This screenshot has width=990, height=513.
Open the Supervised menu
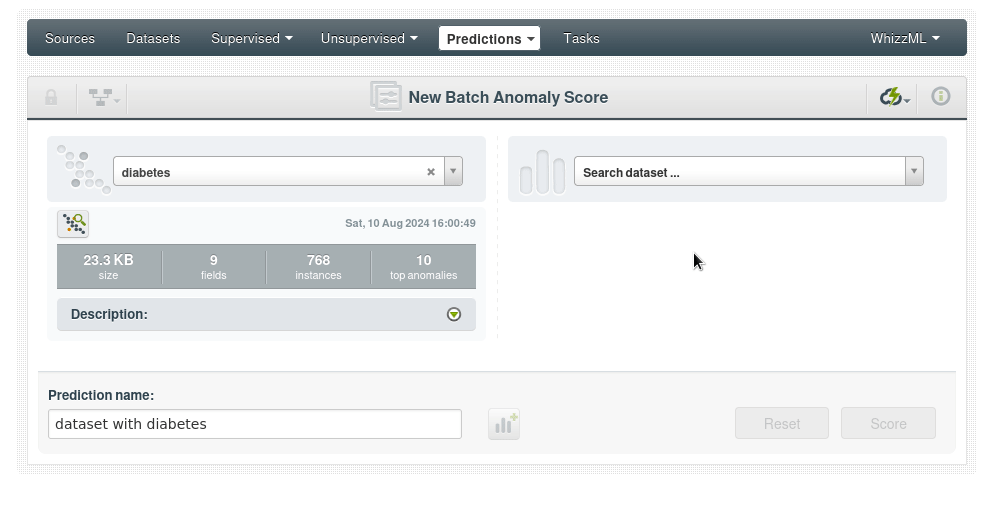(x=251, y=38)
